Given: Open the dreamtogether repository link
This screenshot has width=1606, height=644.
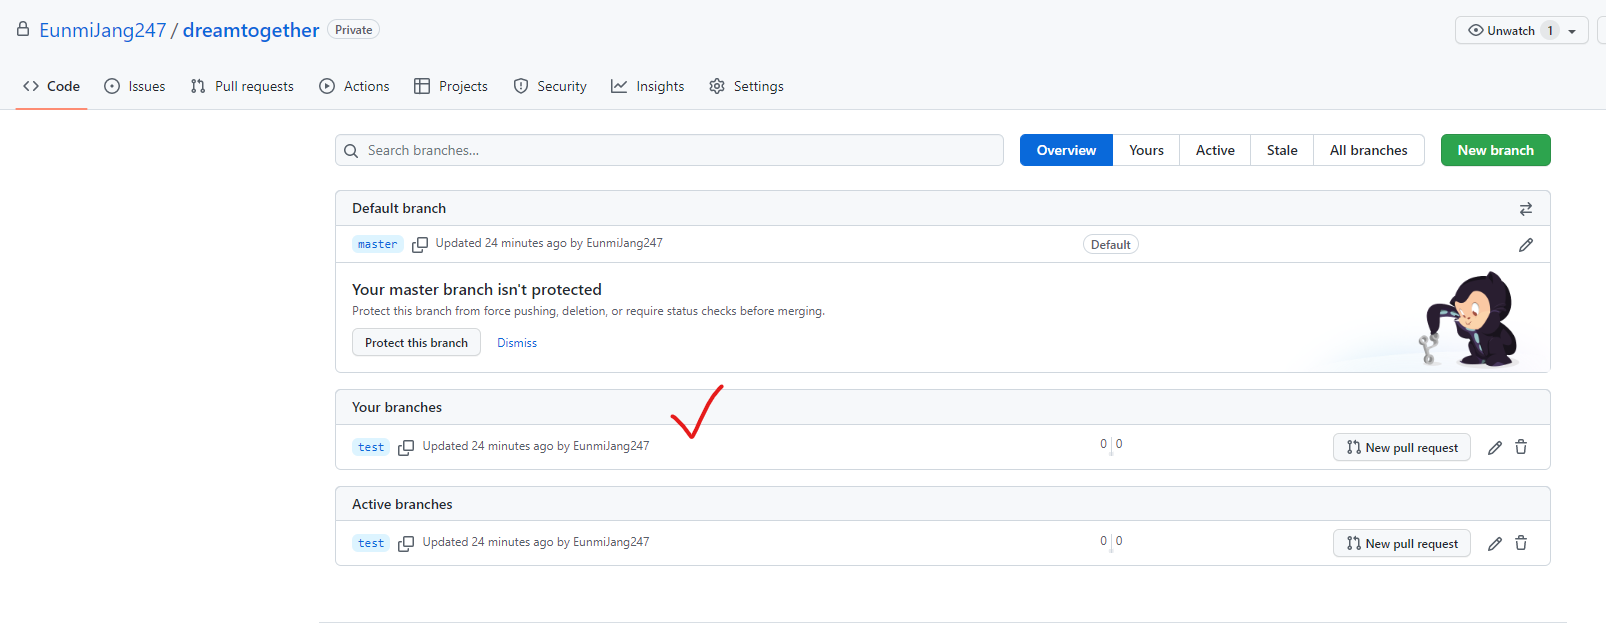Looking at the screenshot, I should coord(251,30).
